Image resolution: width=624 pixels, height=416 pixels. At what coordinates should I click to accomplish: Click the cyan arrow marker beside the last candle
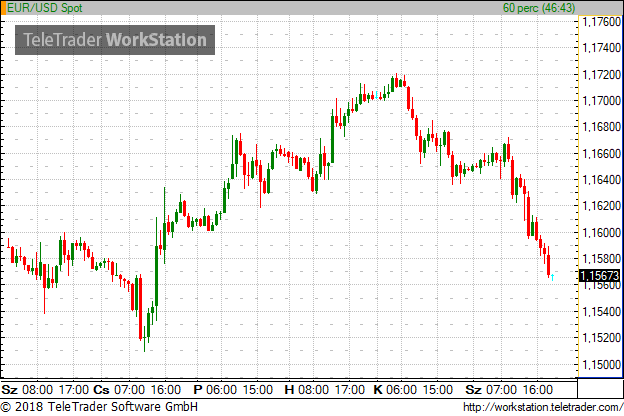(x=552, y=277)
